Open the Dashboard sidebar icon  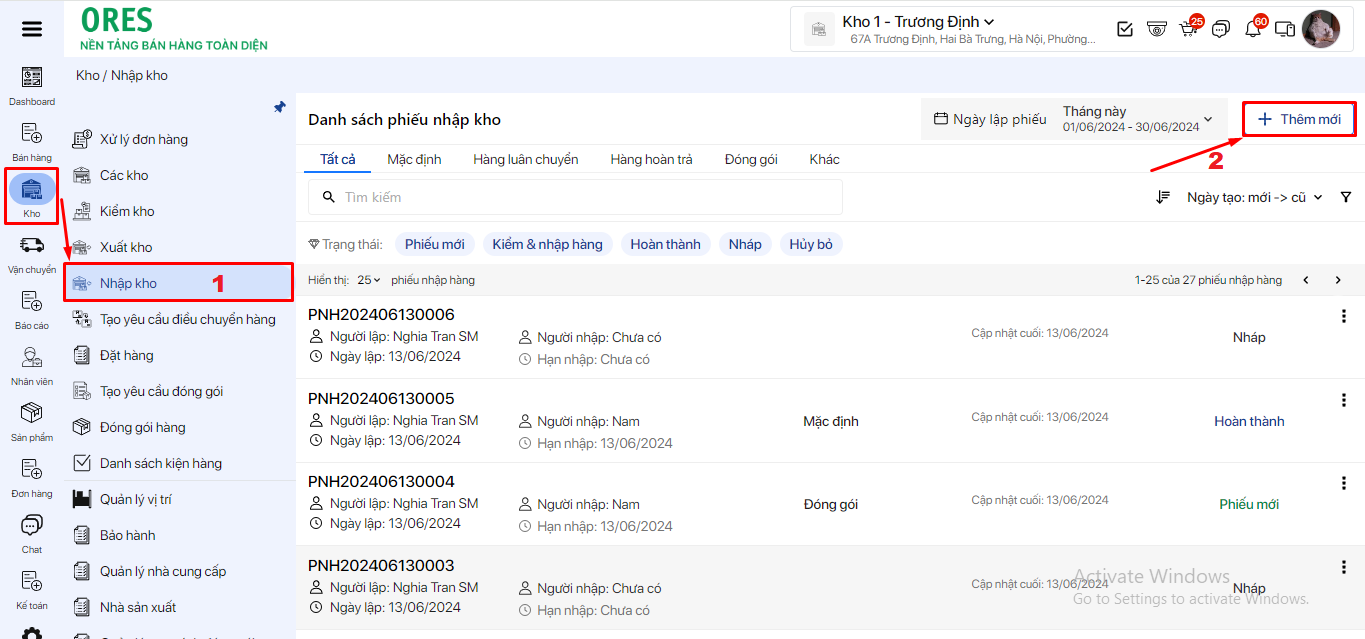[32, 86]
